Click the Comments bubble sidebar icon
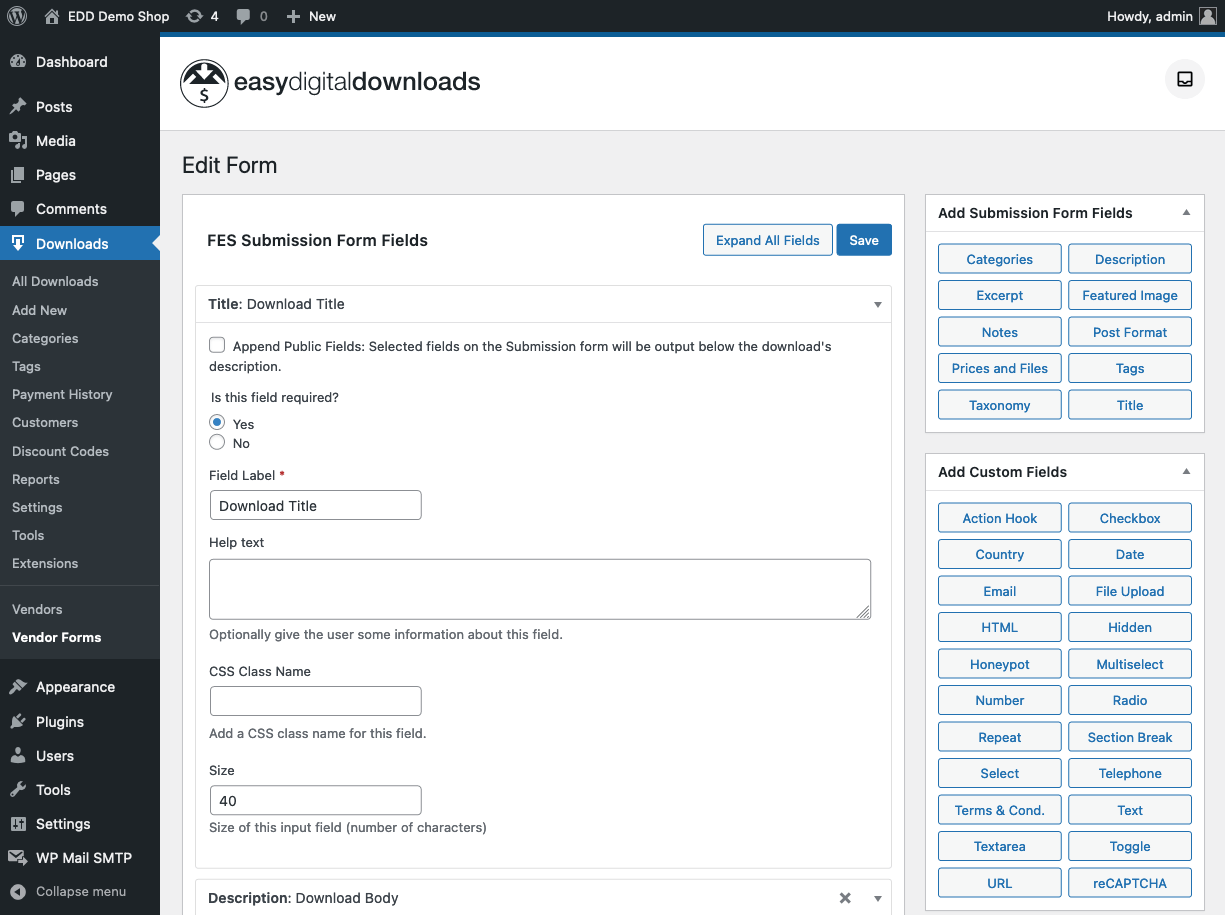Screen dimensions: 1225x915 click(x=18, y=209)
